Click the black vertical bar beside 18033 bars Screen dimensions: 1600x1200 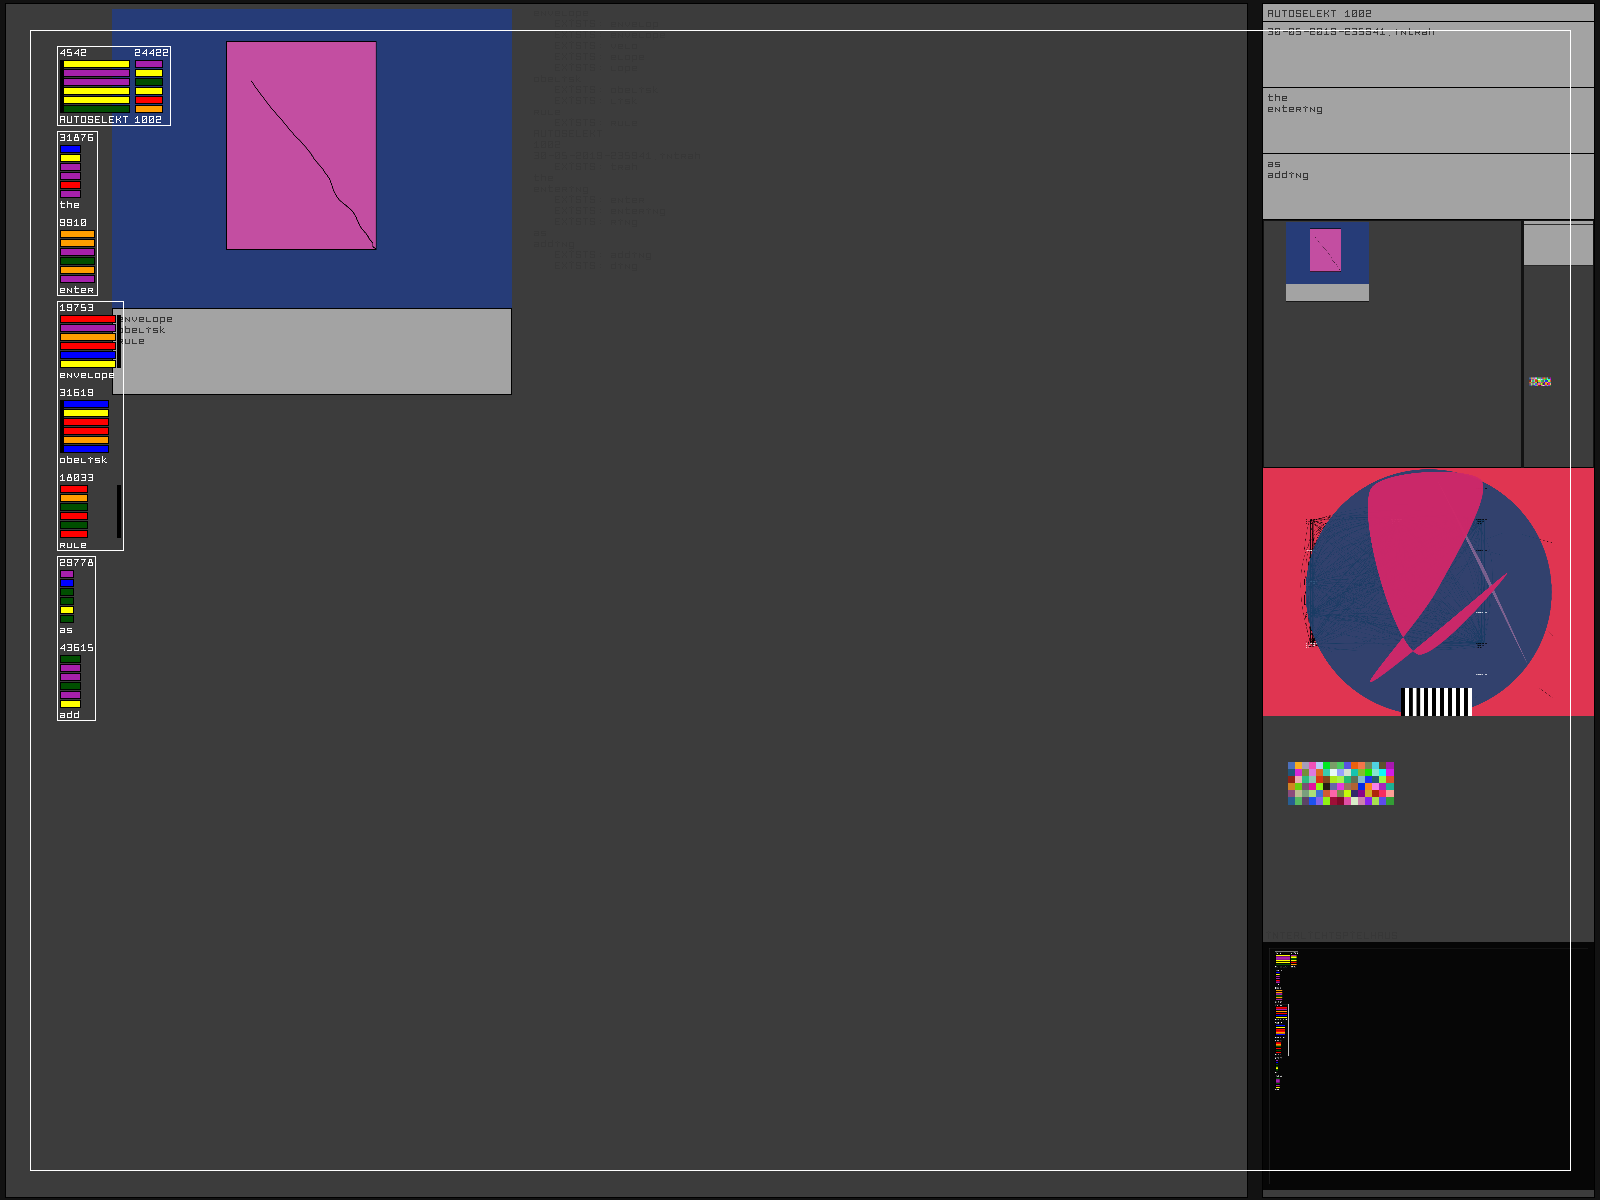click(x=119, y=511)
